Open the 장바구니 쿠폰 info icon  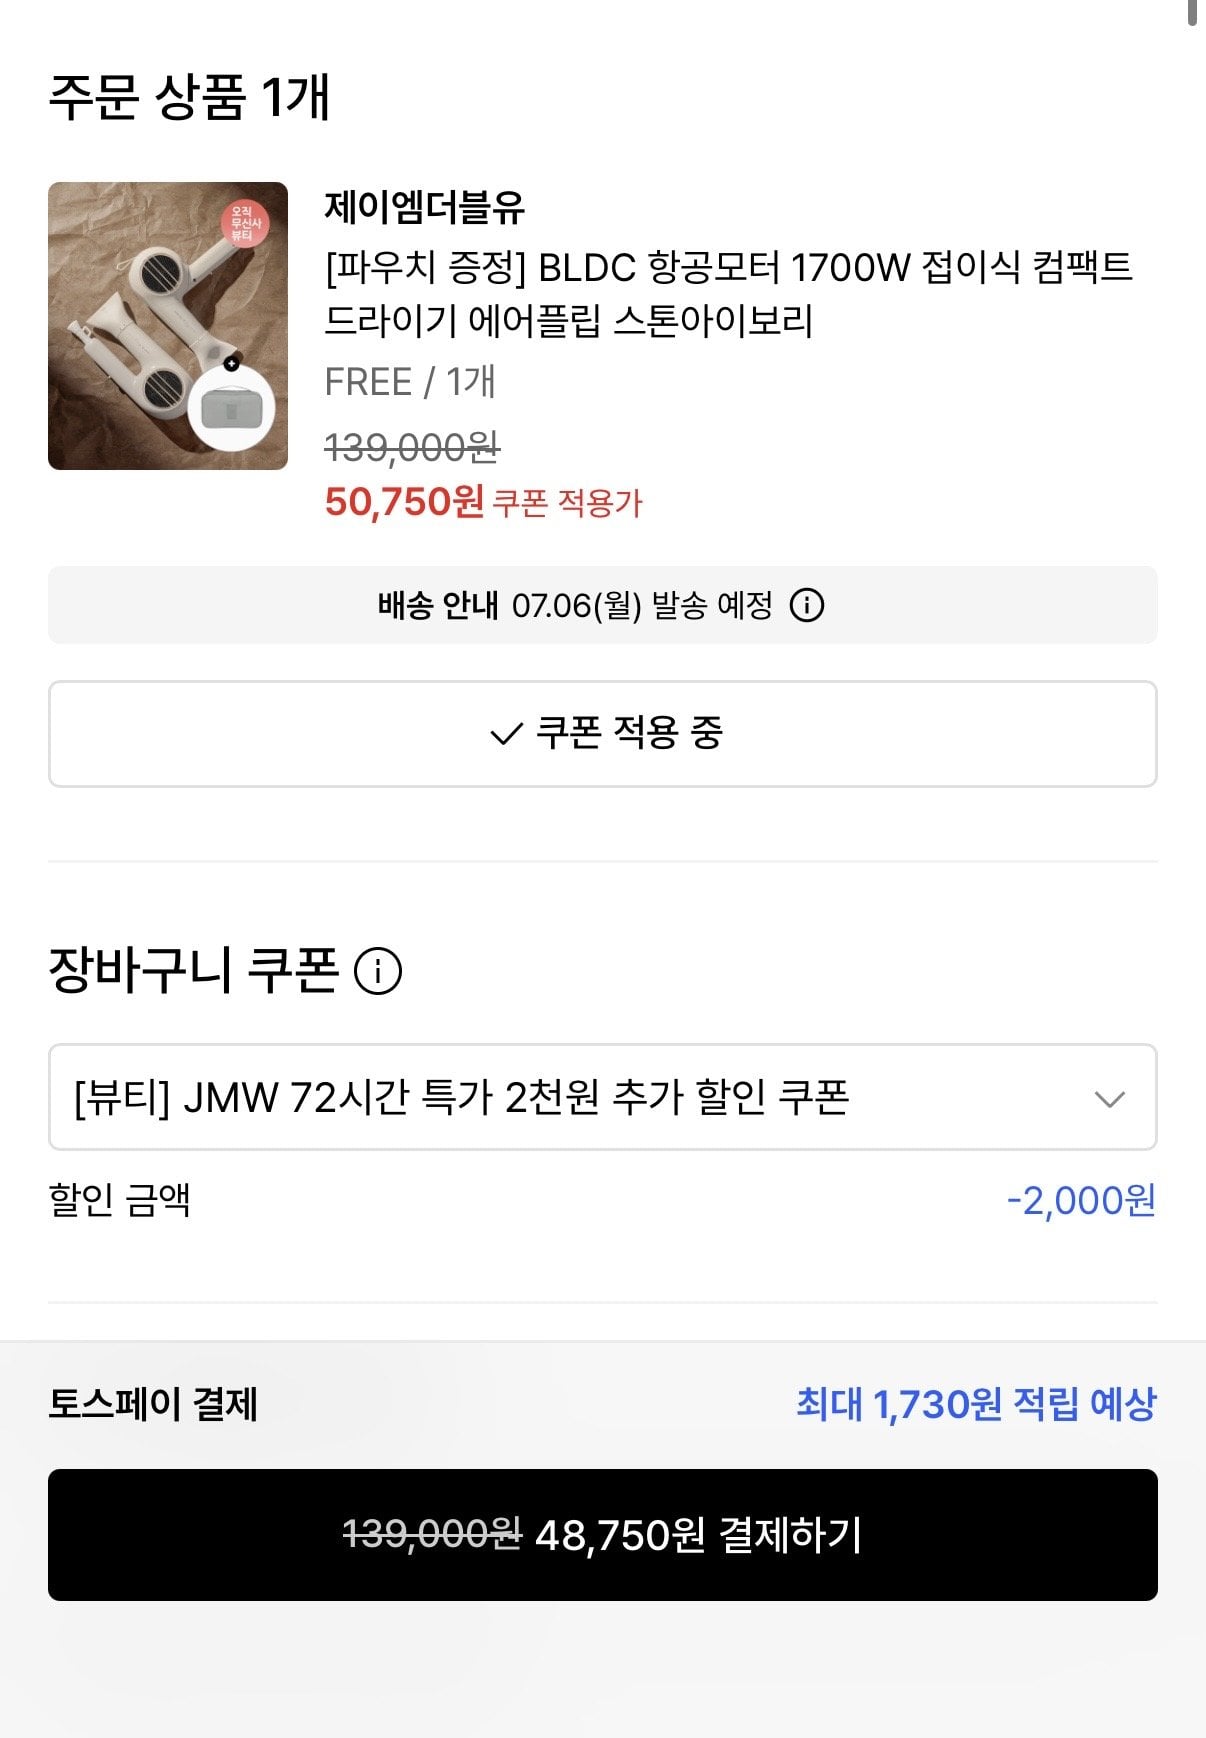coord(378,971)
